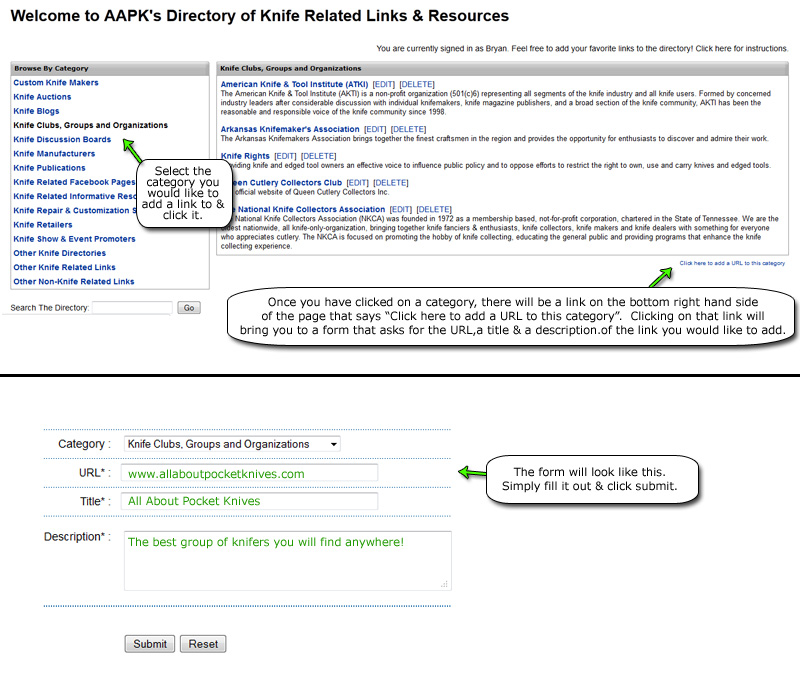800x682 pixels.
Task: Click the Title input field
Action: (249, 501)
